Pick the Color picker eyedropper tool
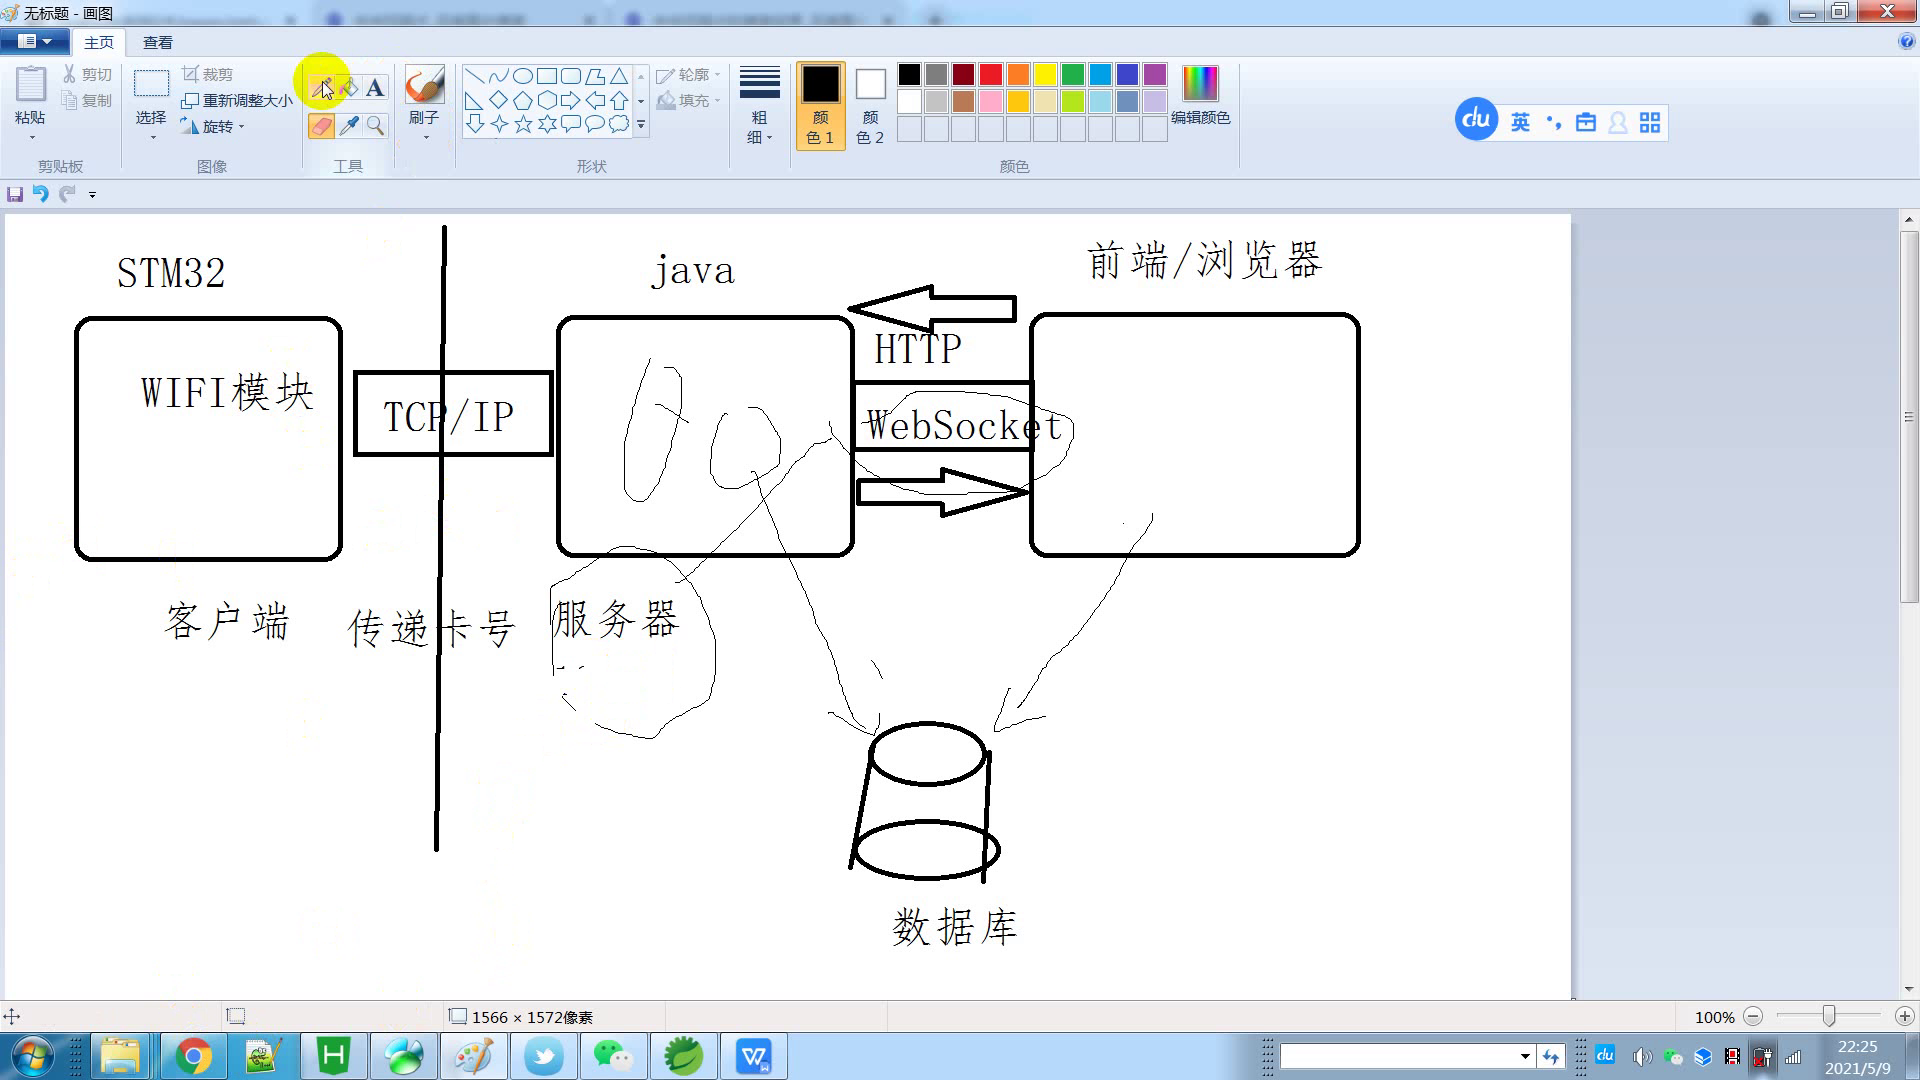1920x1080 pixels. click(348, 125)
